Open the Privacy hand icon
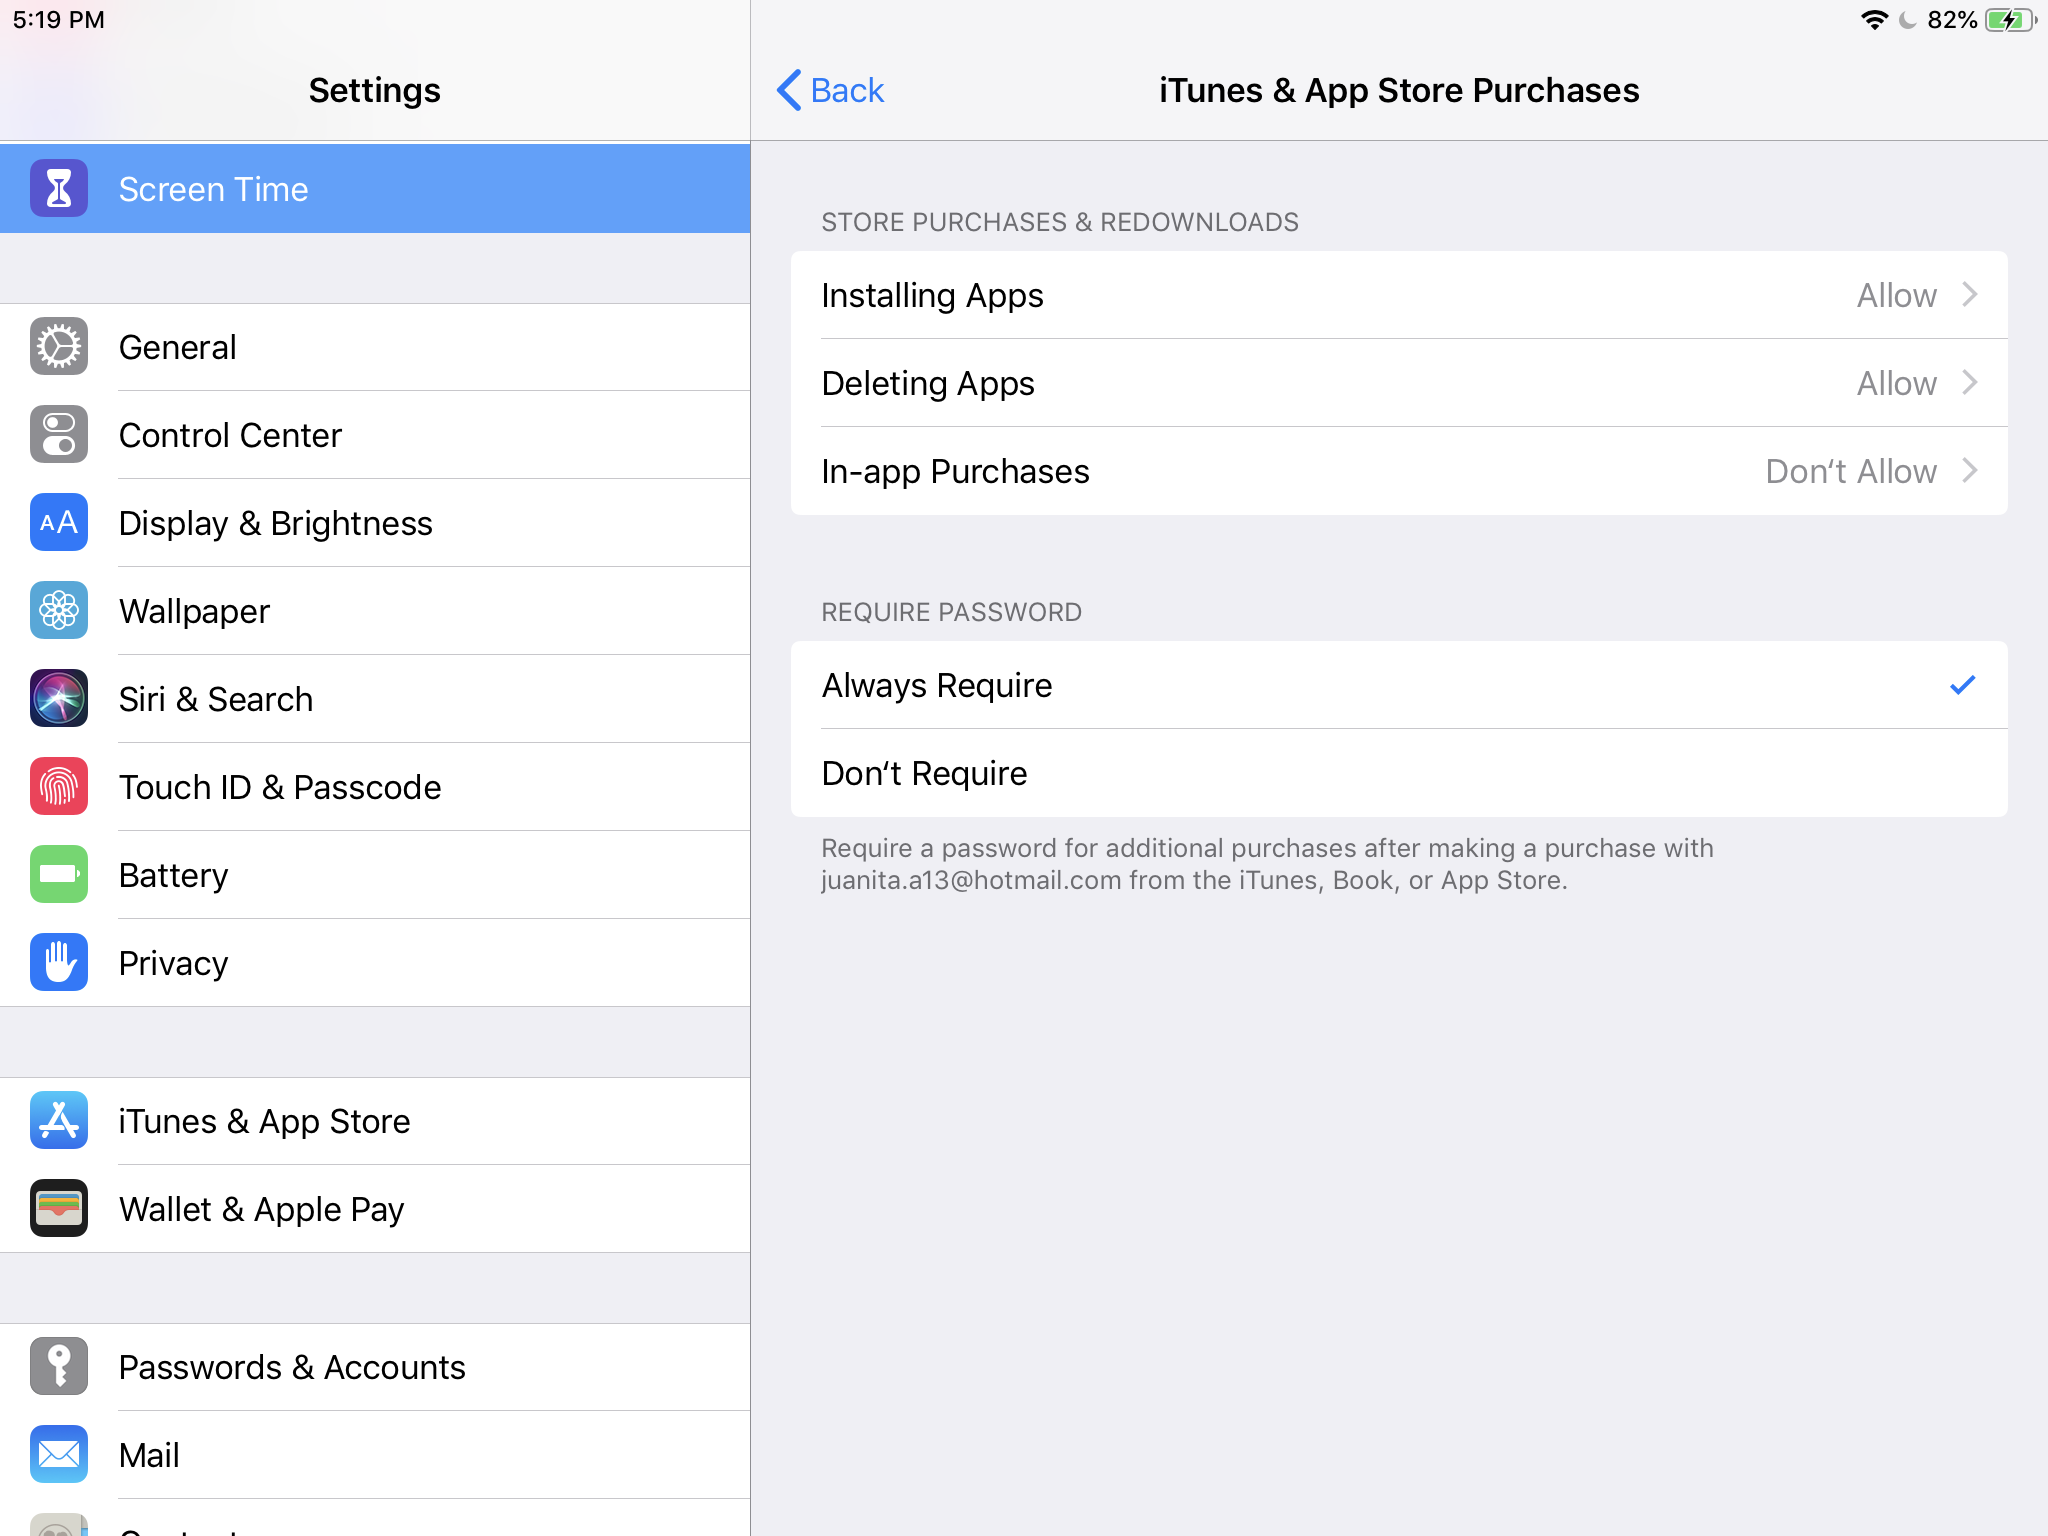Image resolution: width=2048 pixels, height=1536 pixels. [59, 963]
